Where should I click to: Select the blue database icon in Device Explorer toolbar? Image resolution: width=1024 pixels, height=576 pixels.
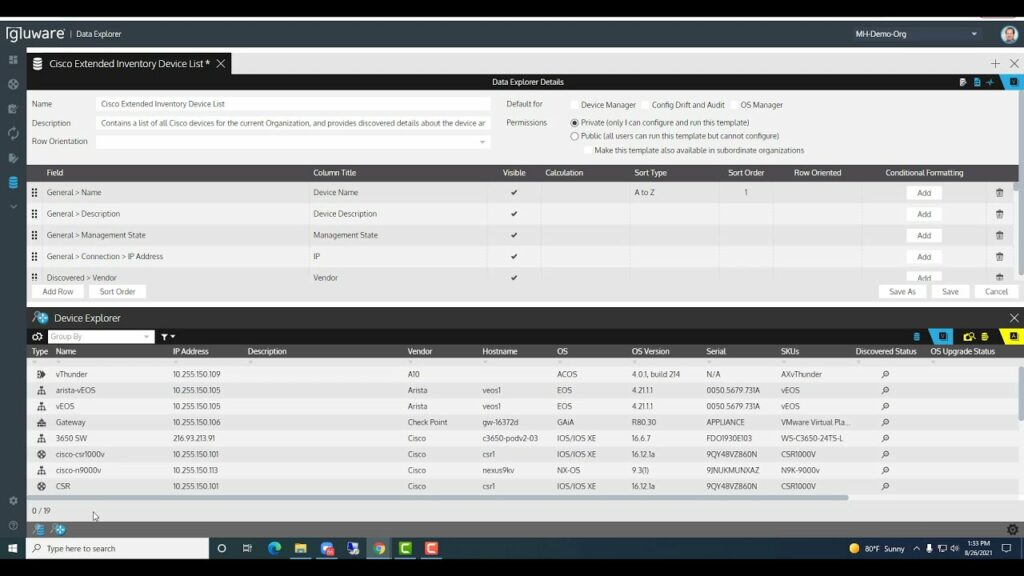[916, 336]
